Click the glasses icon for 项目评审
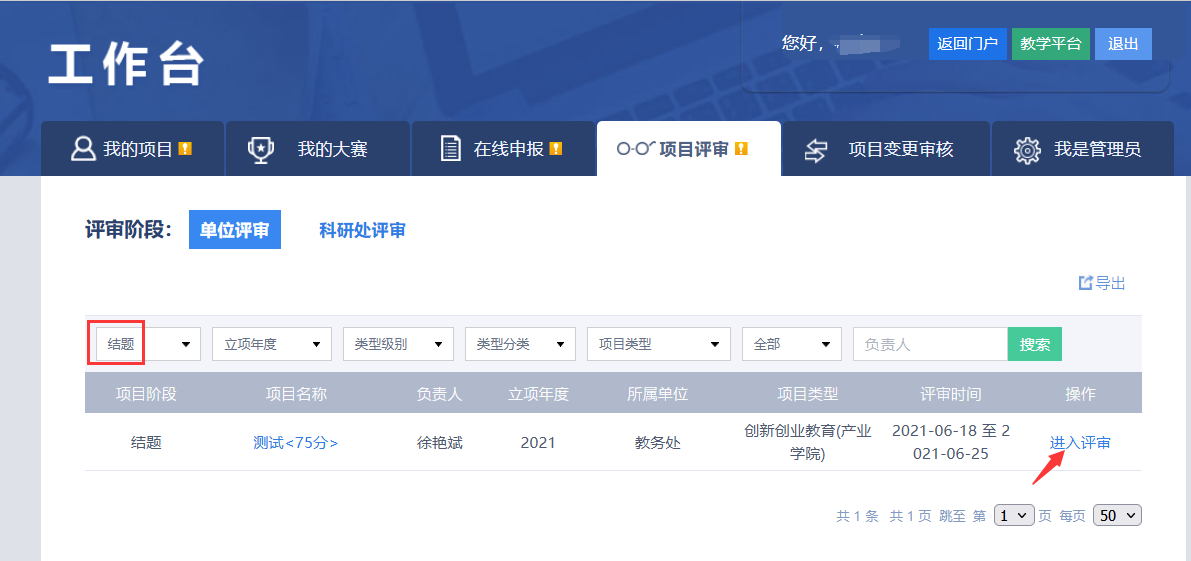Screen dimensions: 1191x561 click(x=636, y=149)
